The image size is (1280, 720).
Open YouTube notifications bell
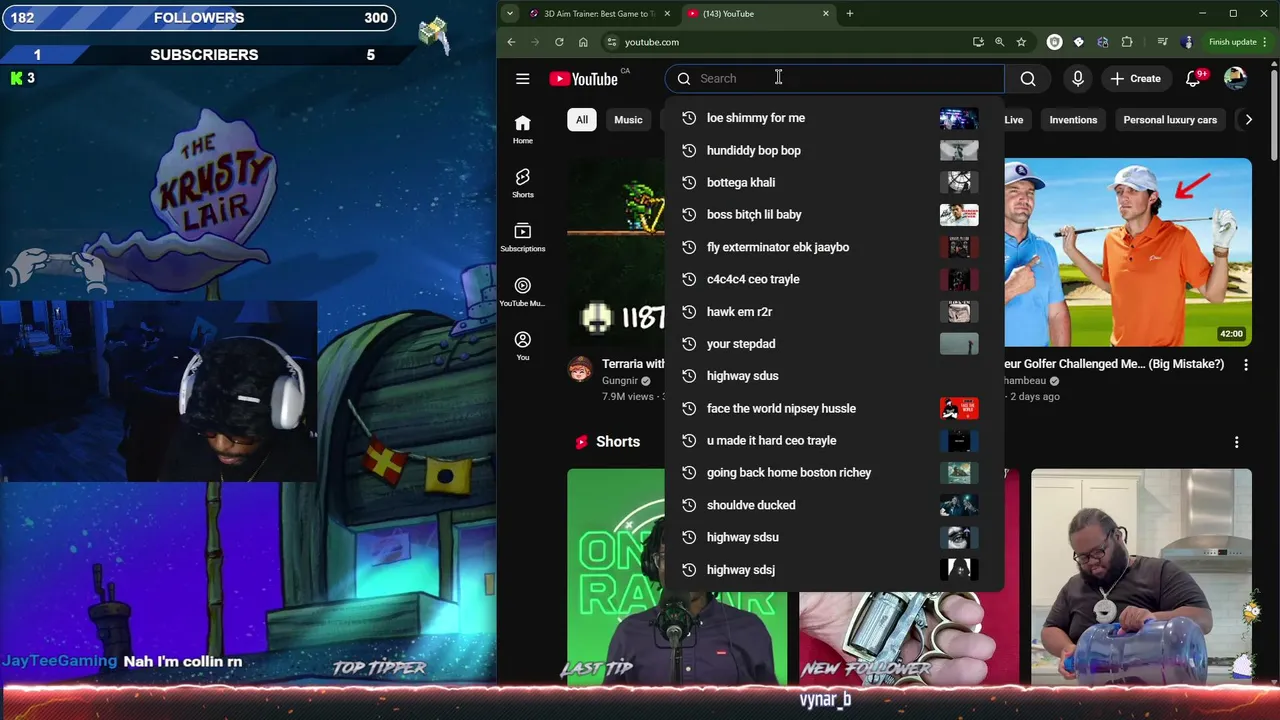[1193, 79]
